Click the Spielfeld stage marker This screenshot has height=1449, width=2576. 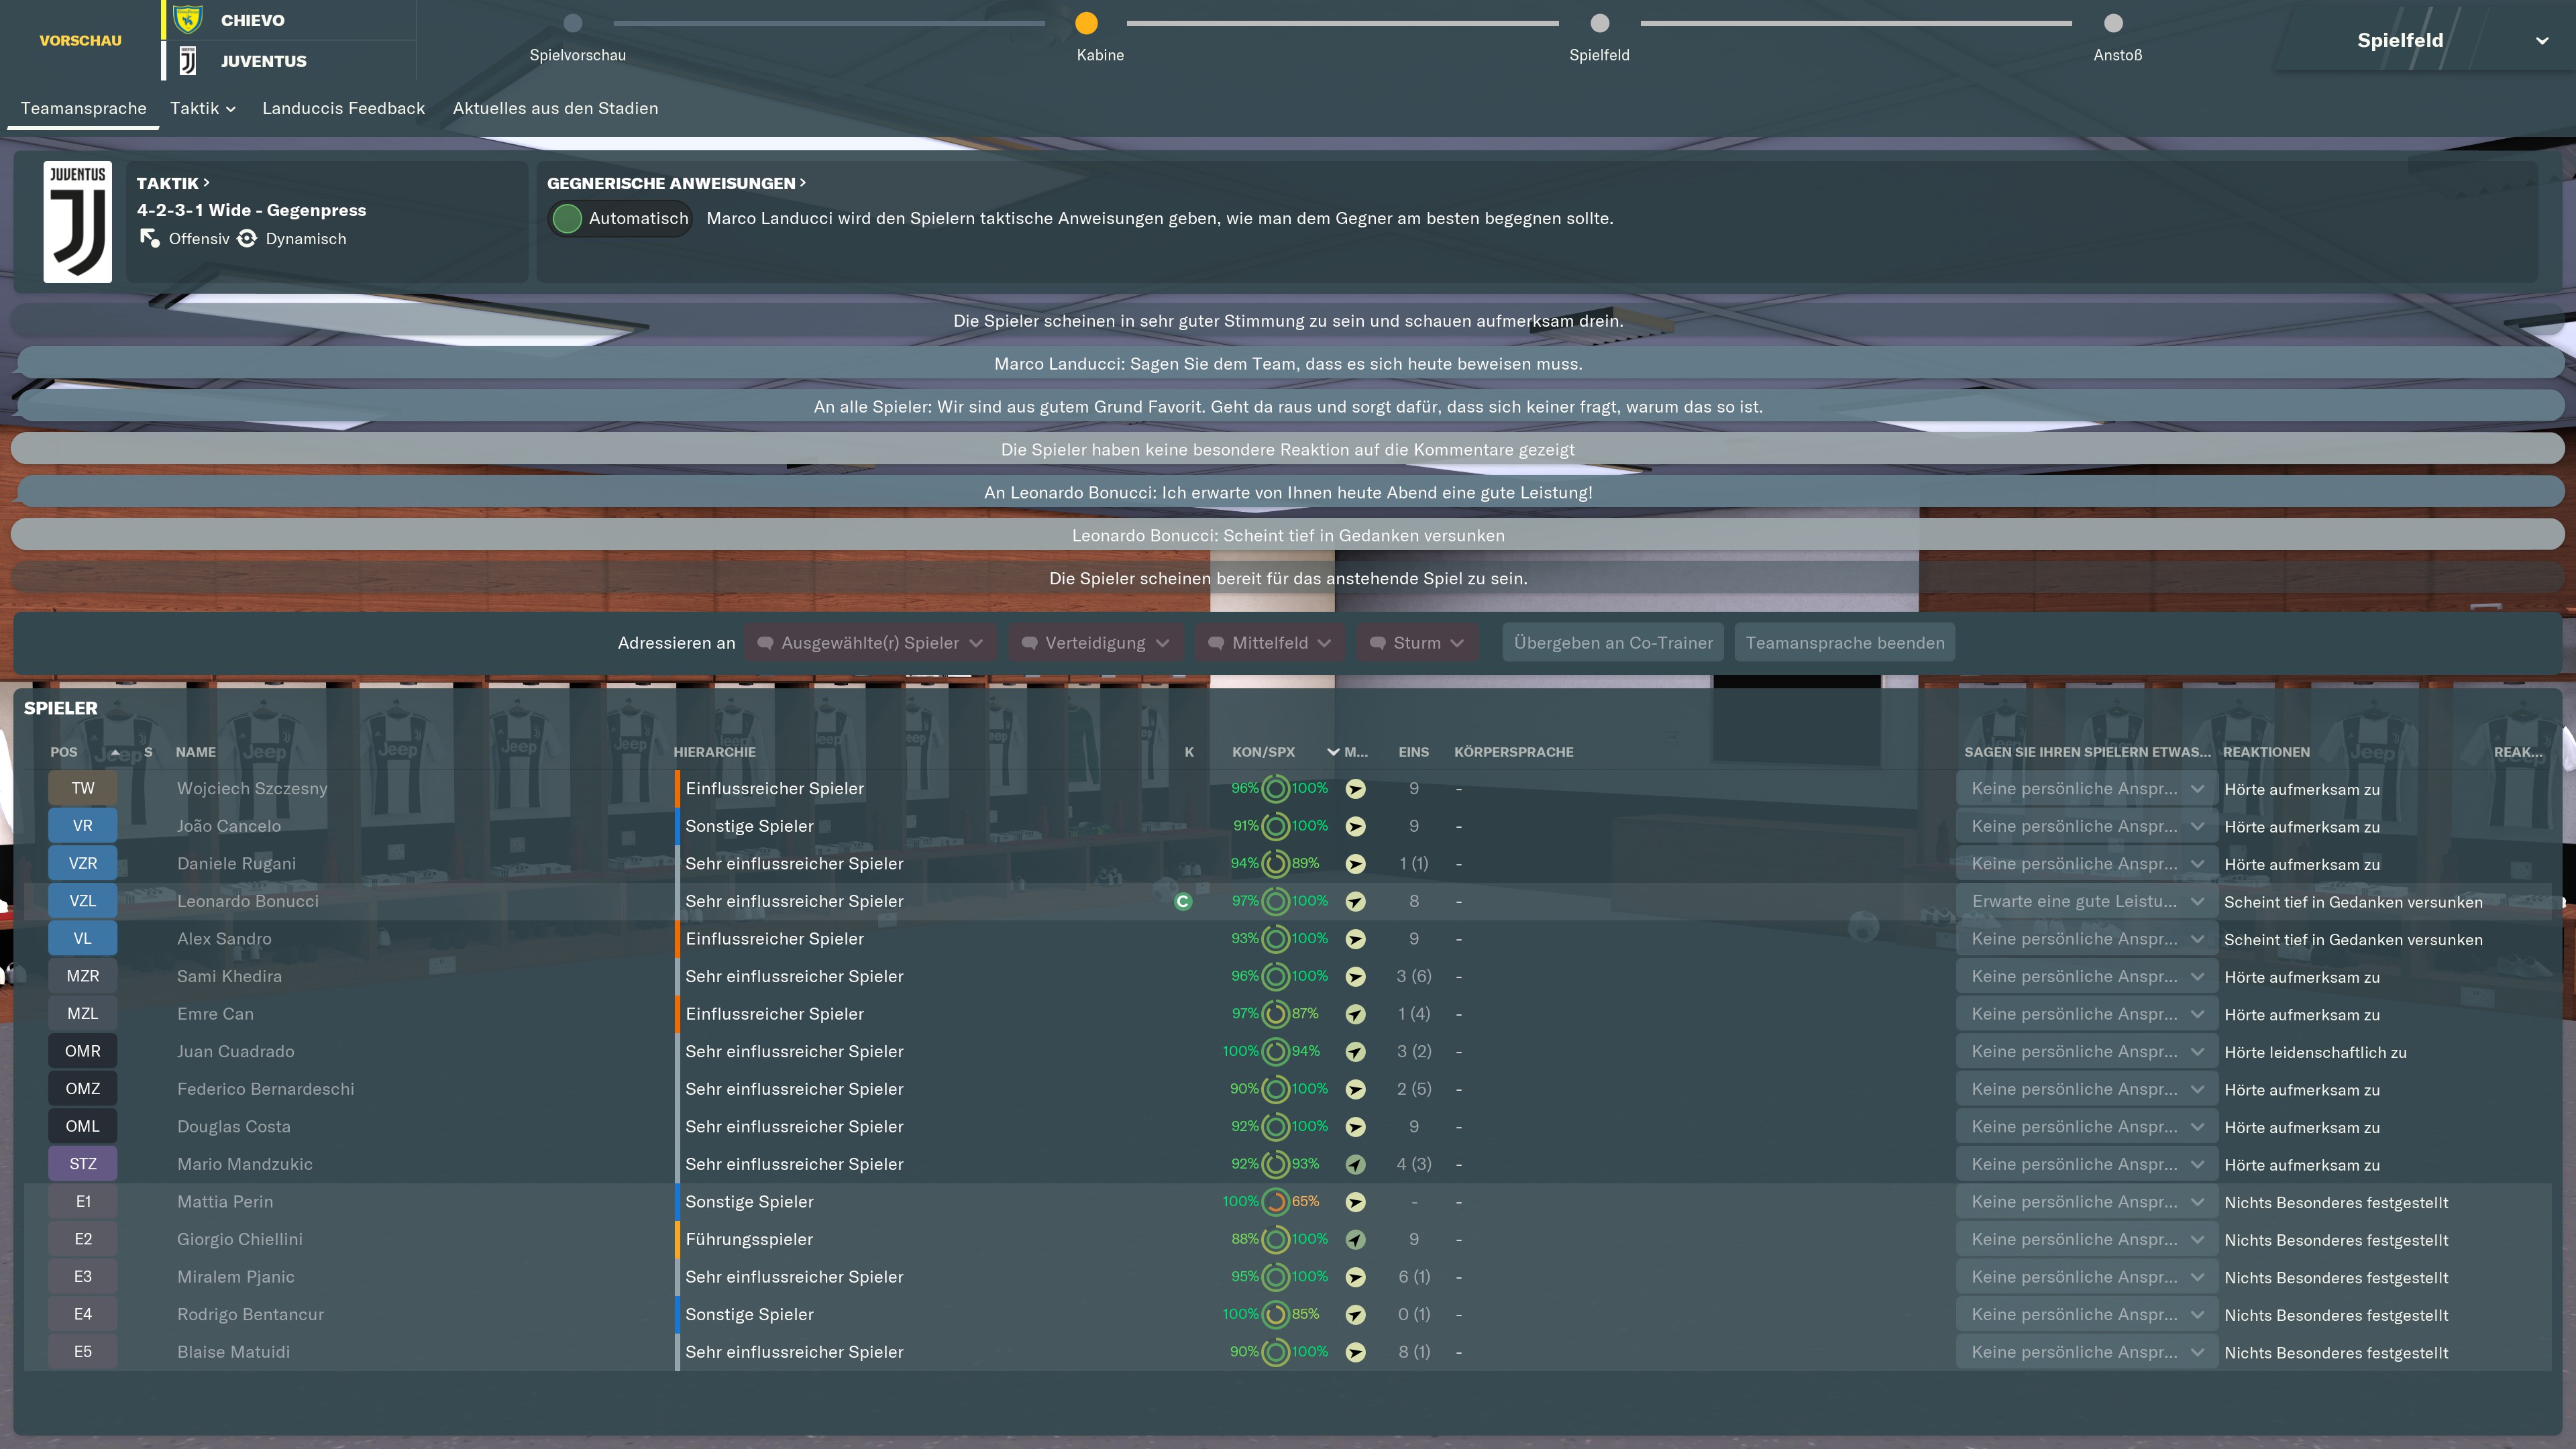pyautogui.click(x=1600, y=23)
